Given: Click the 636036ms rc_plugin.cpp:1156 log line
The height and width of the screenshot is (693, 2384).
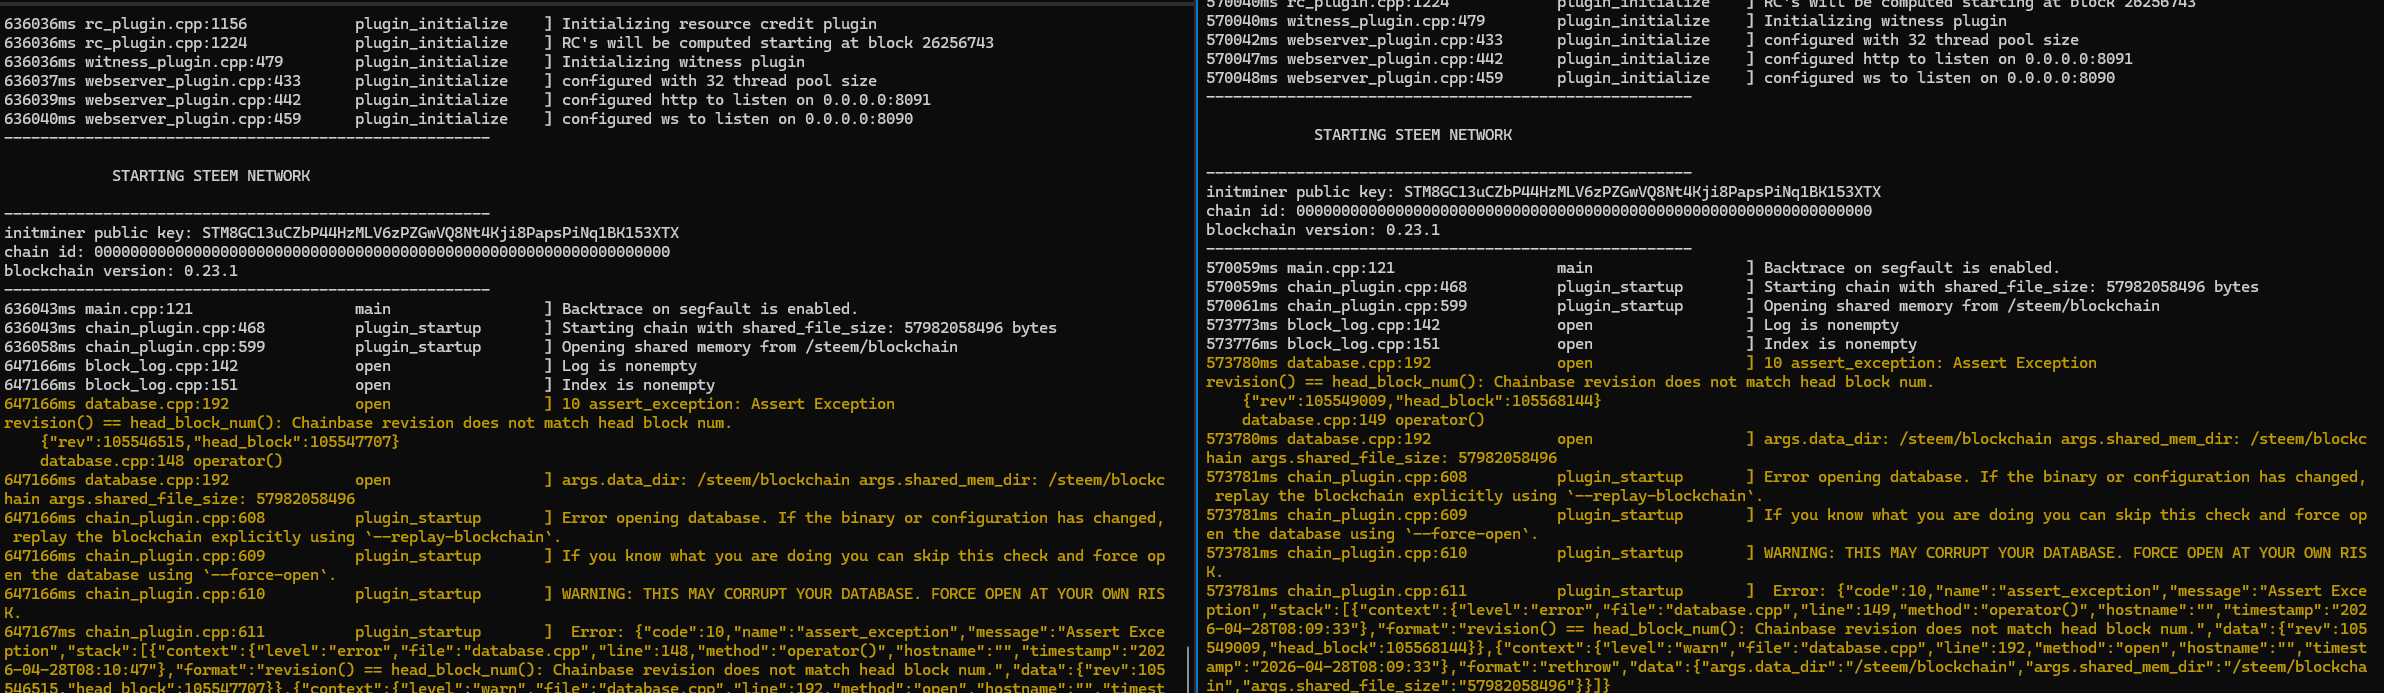Looking at the screenshot, I should coord(440,24).
